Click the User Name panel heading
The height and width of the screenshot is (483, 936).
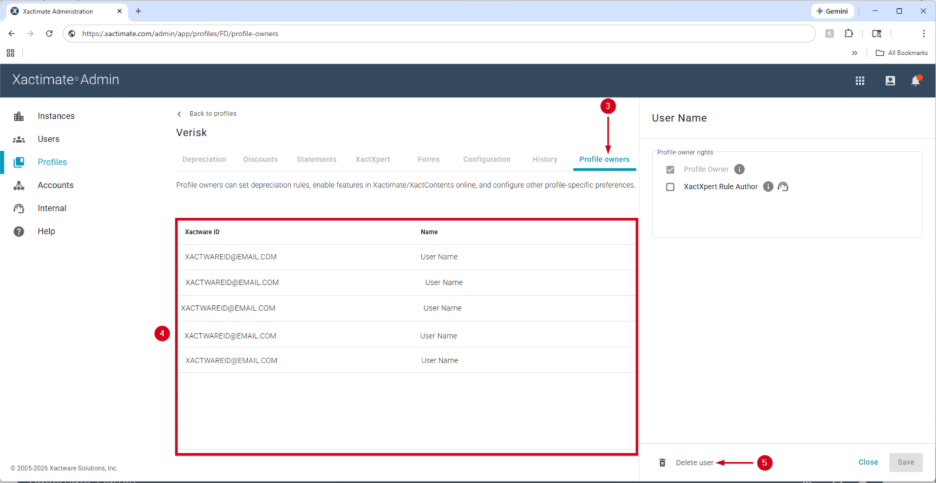(679, 118)
